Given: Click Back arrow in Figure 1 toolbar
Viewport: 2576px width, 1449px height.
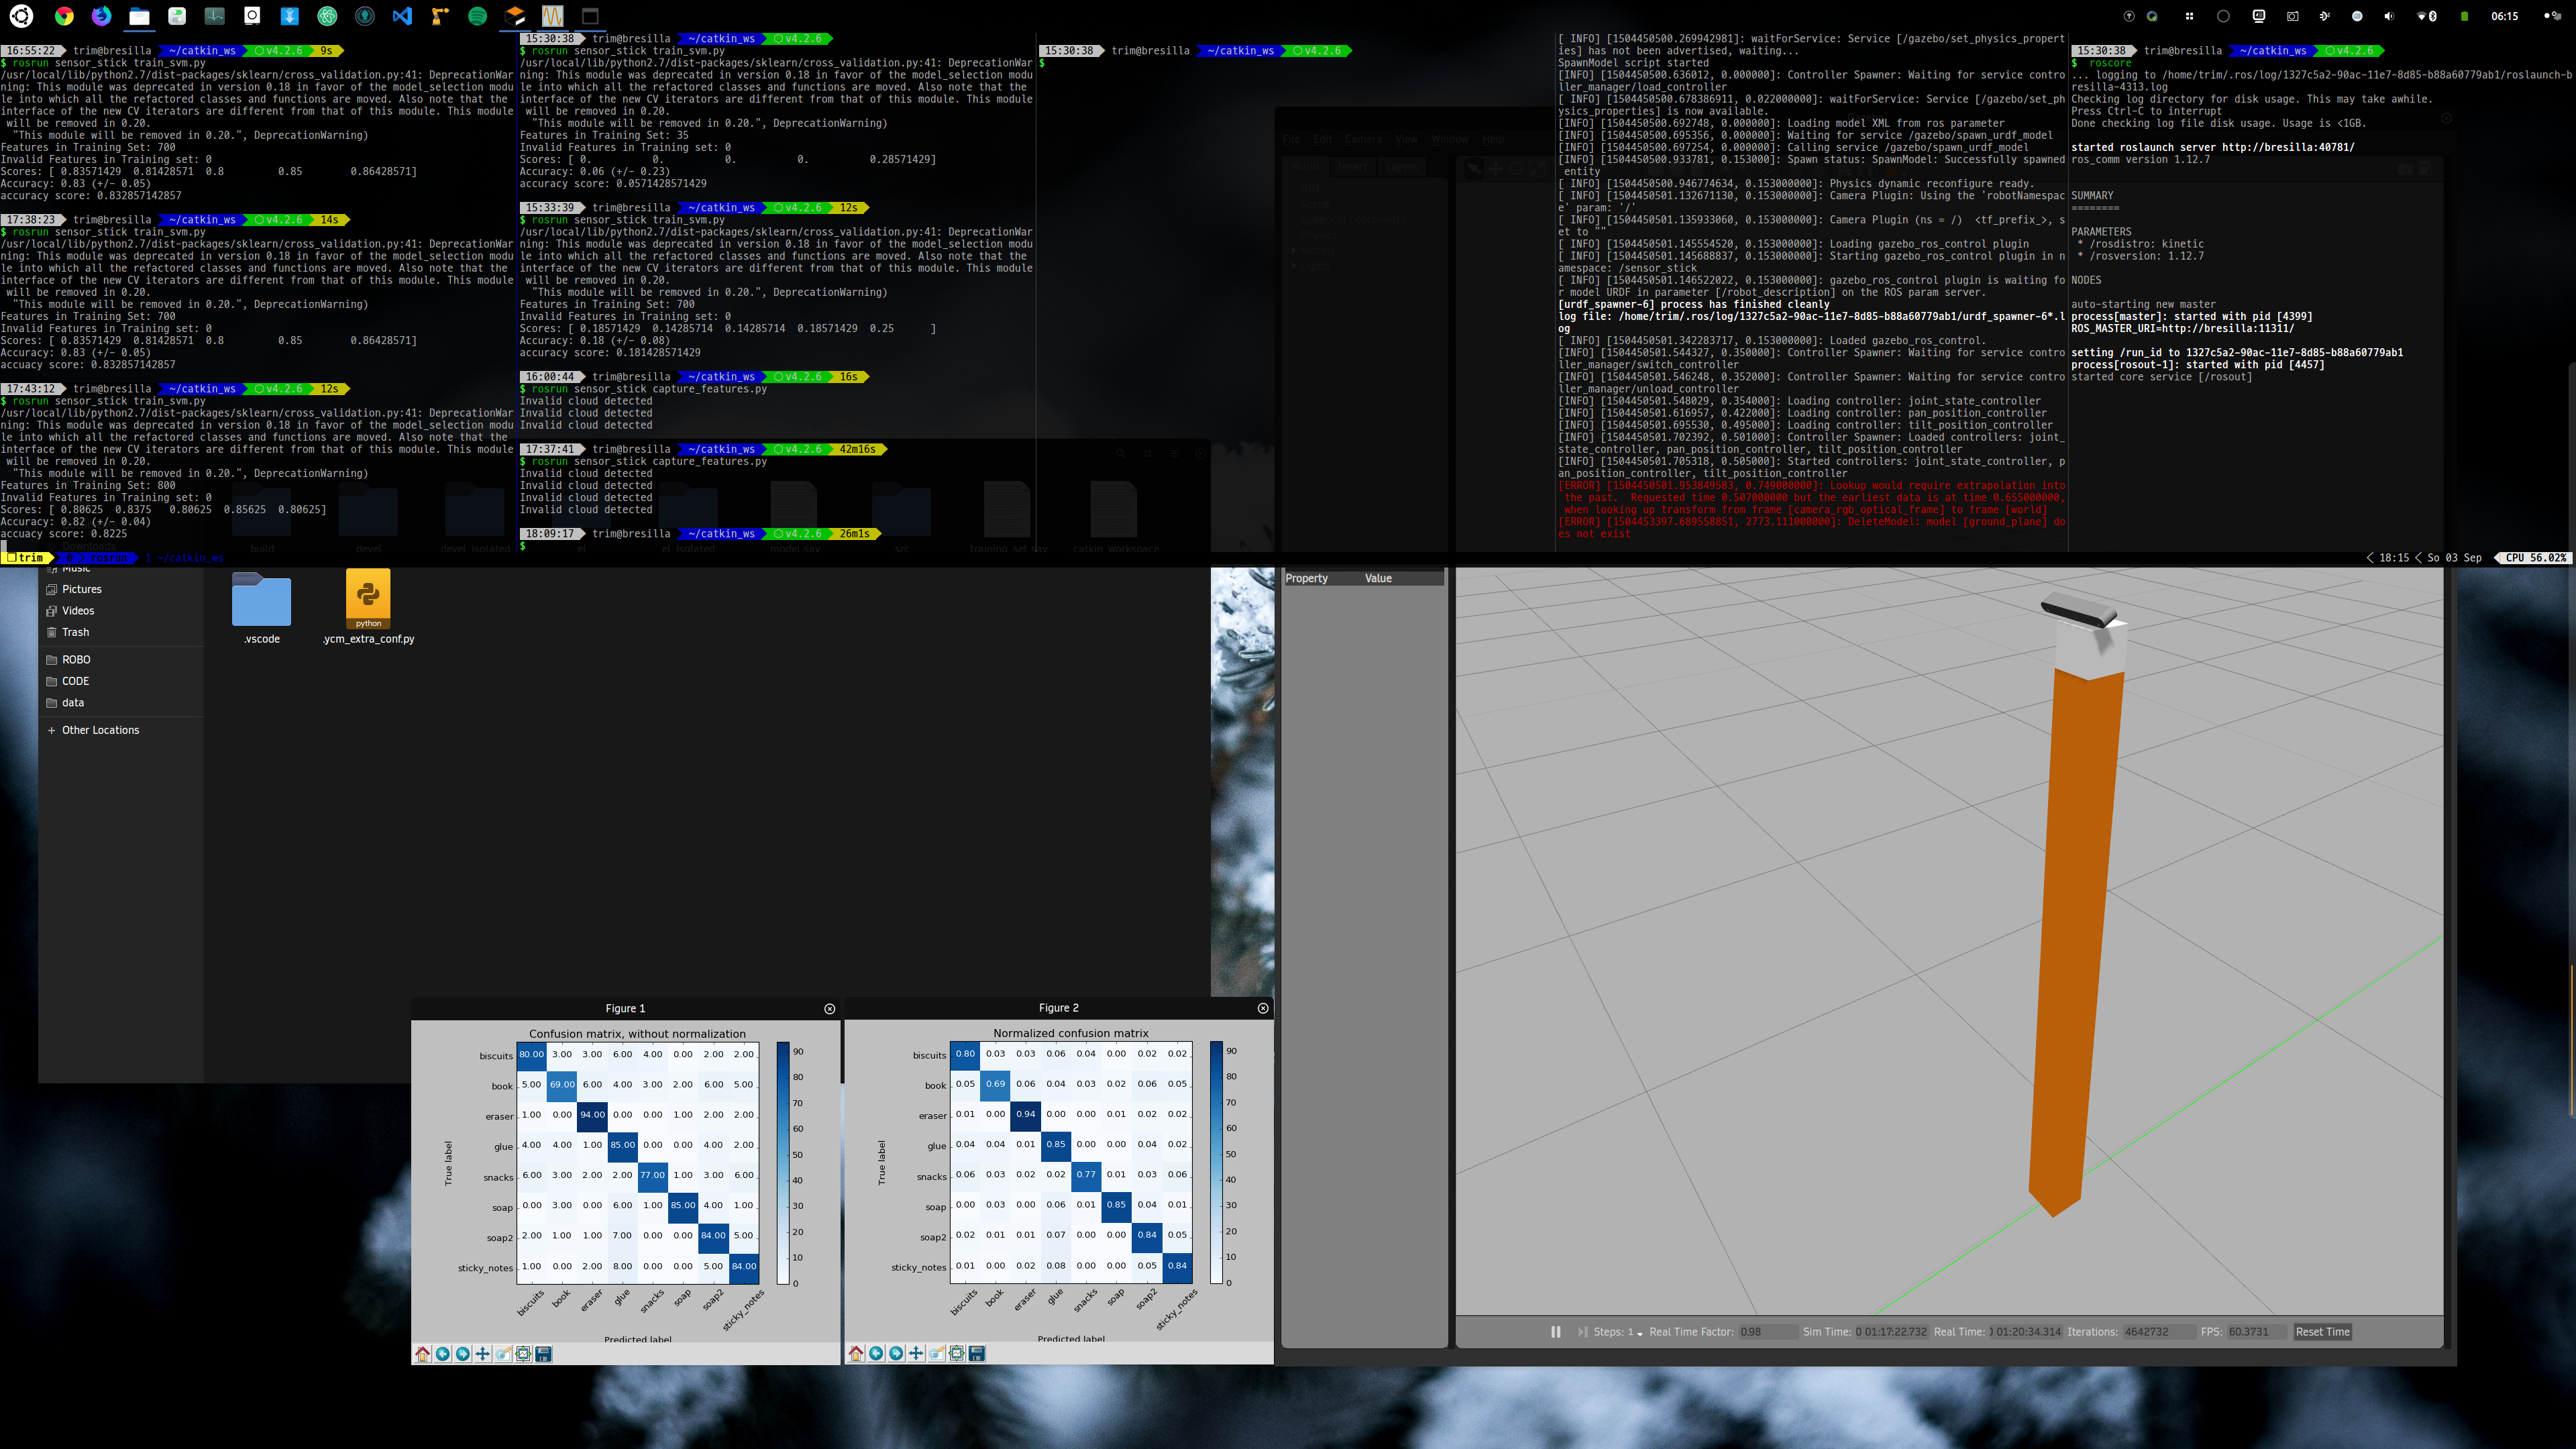Looking at the screenshot, I should 443,1354.
